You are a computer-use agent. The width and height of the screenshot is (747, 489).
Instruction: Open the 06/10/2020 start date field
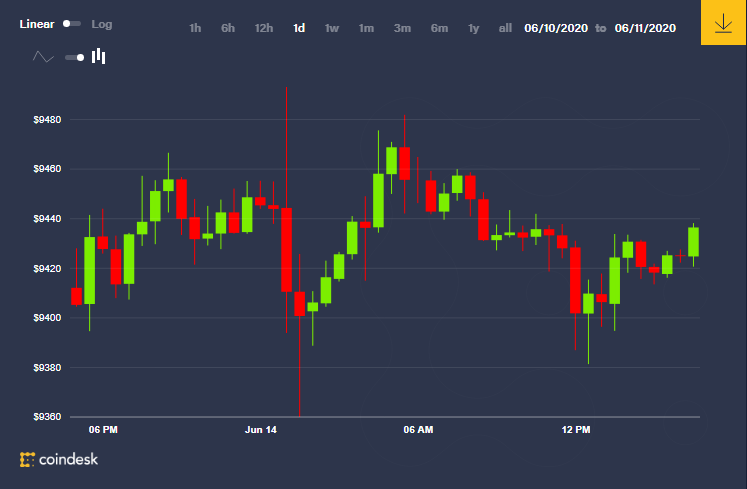[x=556, y=28]
